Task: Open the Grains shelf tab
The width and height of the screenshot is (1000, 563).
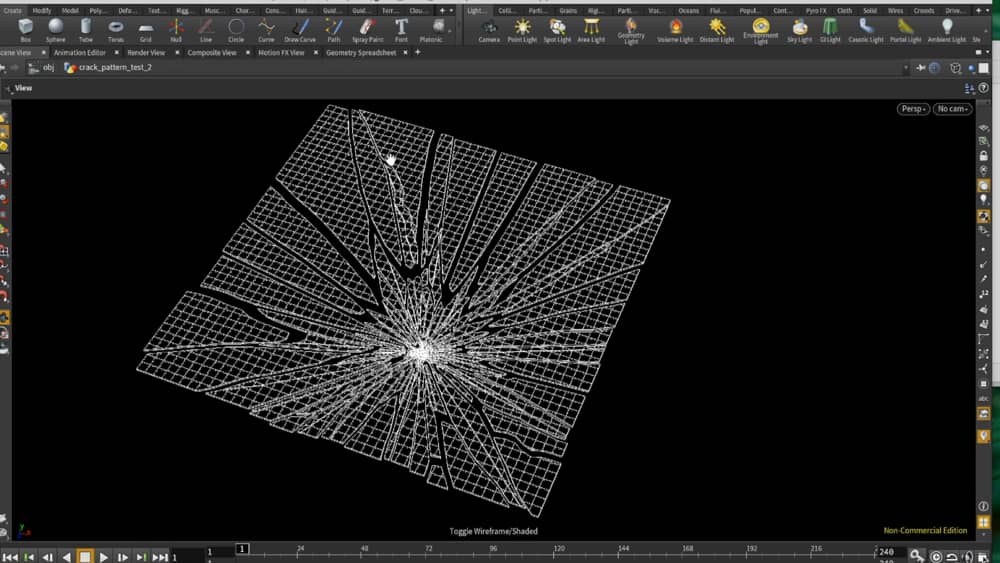Action: (568, 10)
